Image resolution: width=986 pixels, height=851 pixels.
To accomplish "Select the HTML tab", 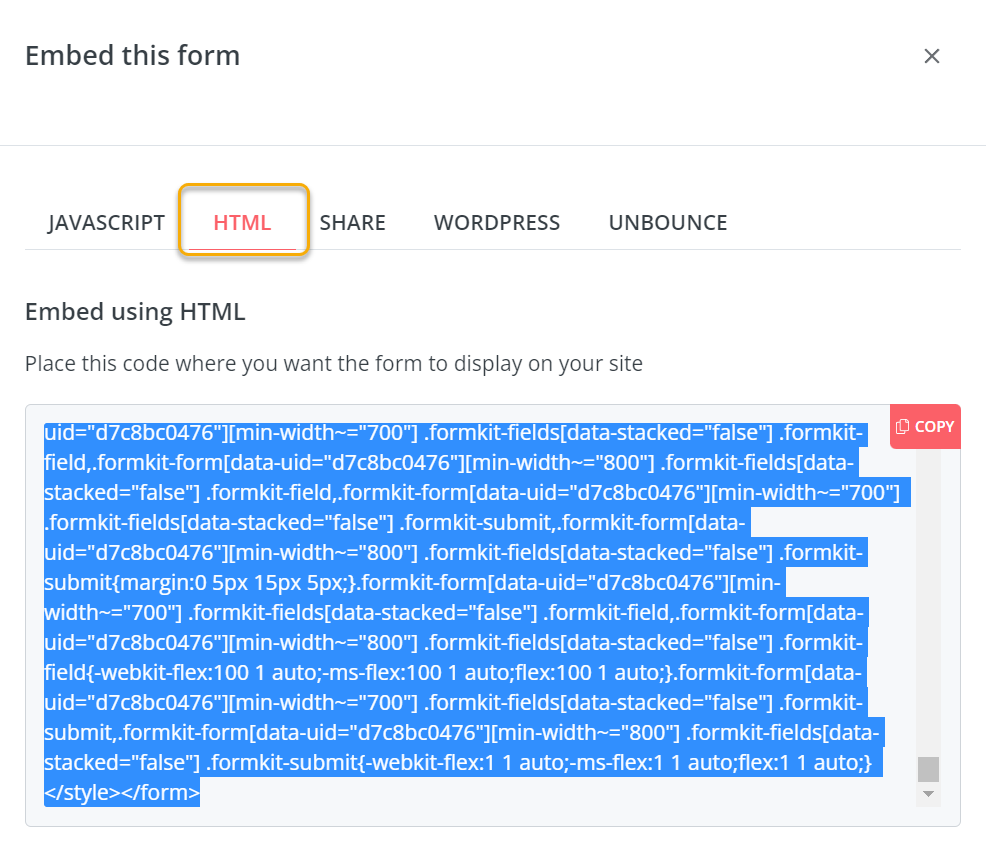I will point(242,222).
